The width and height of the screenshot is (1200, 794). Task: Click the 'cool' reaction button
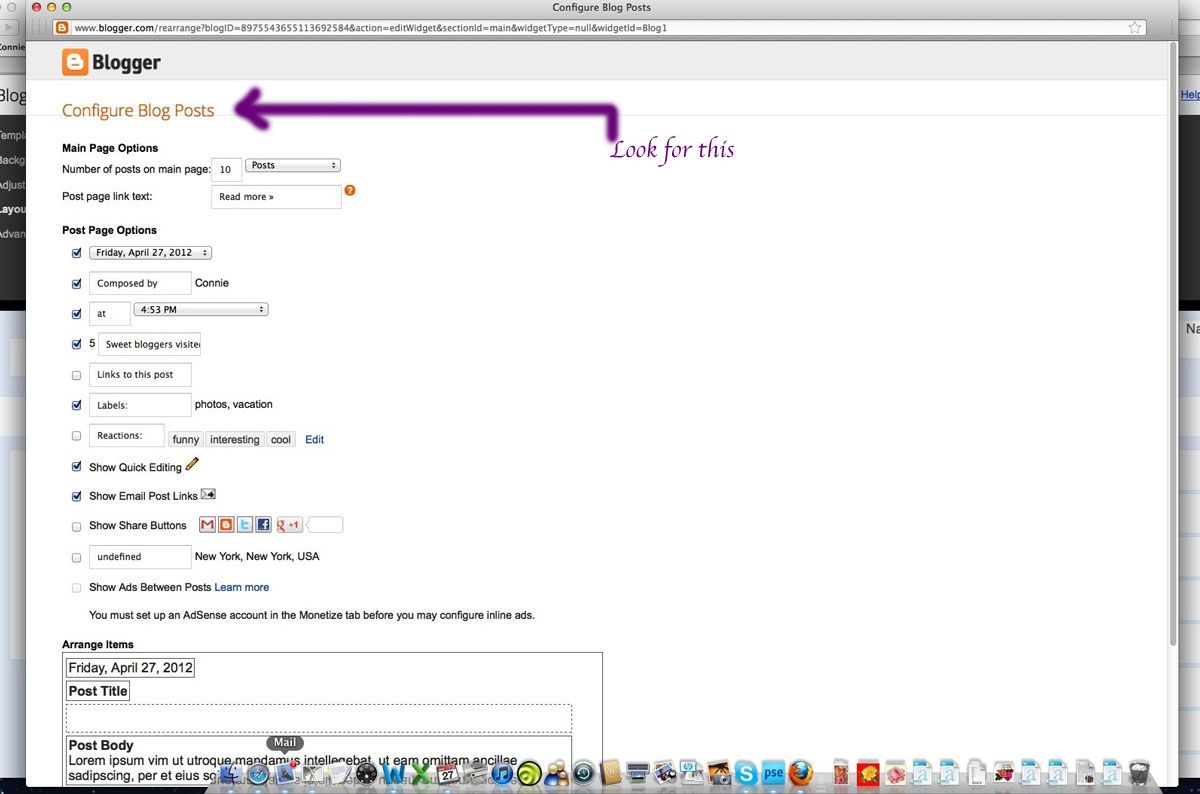pos(281,440)
